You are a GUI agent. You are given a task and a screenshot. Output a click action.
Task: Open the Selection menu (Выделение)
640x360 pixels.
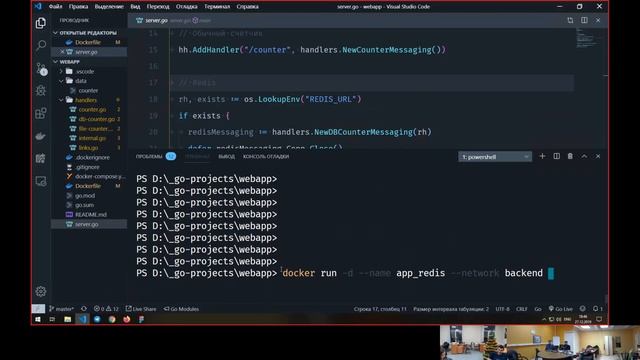coord(109,7)
